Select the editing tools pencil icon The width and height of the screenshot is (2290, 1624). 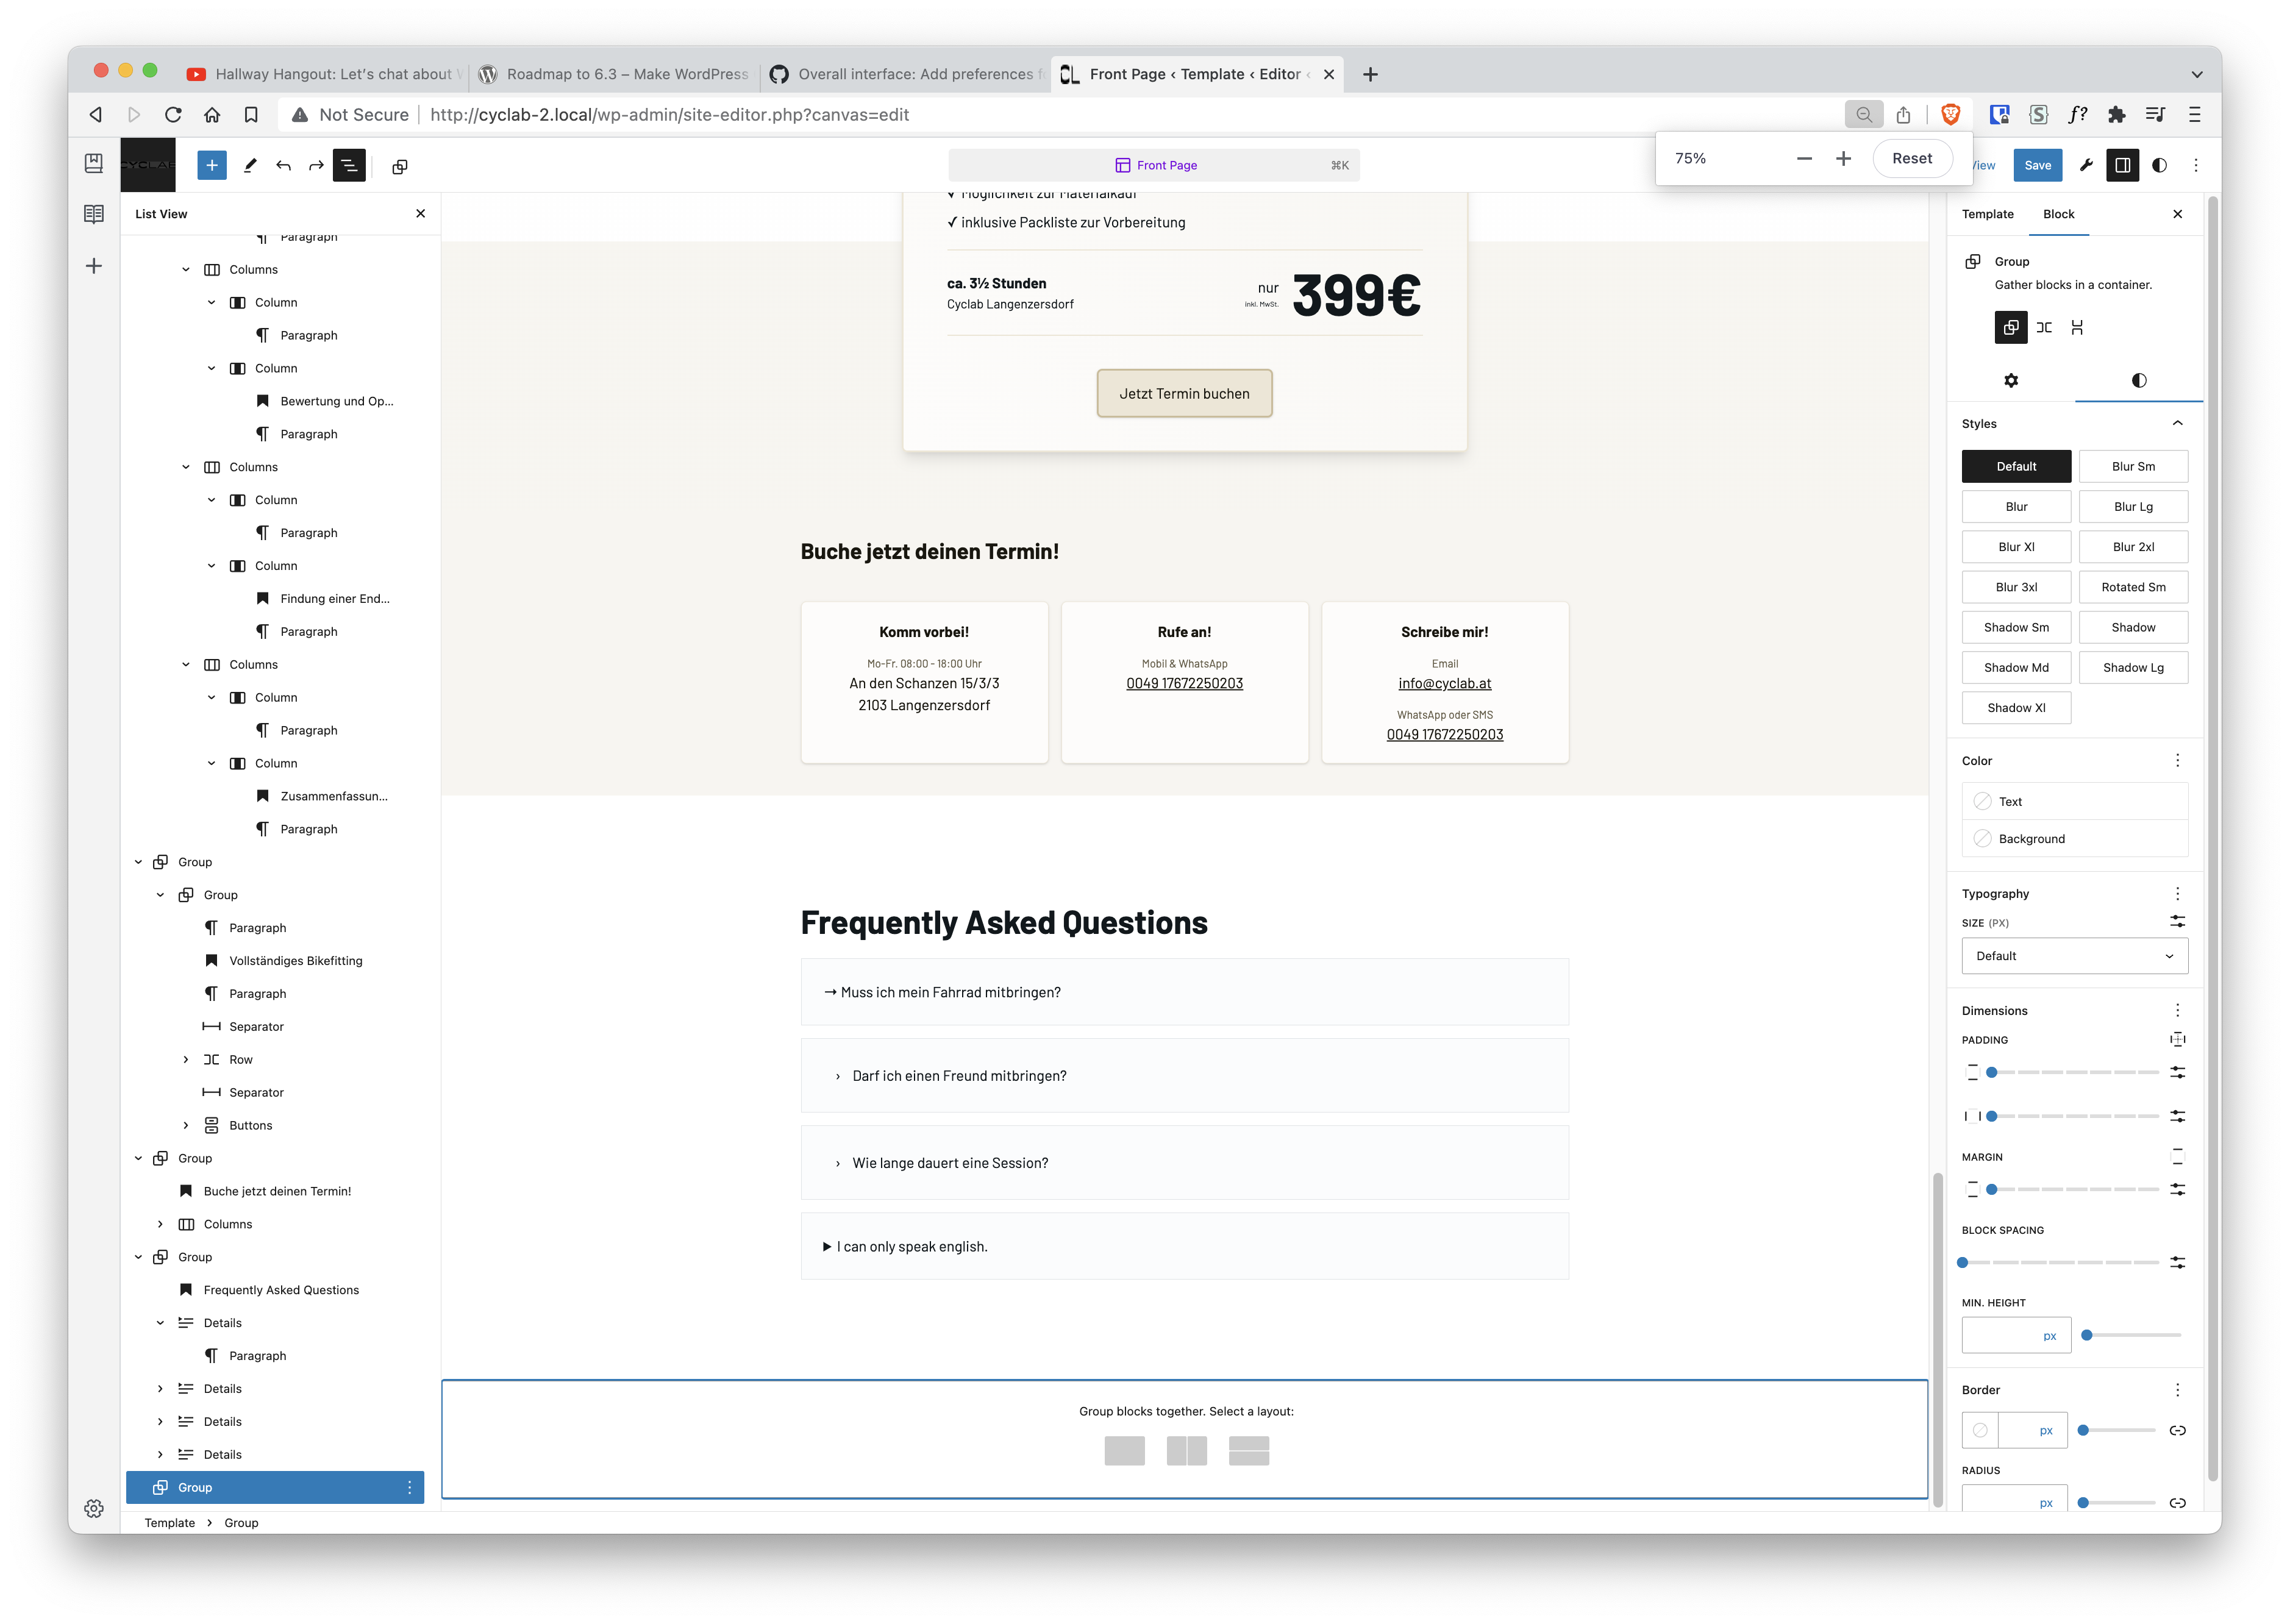[x=250, y=165]
